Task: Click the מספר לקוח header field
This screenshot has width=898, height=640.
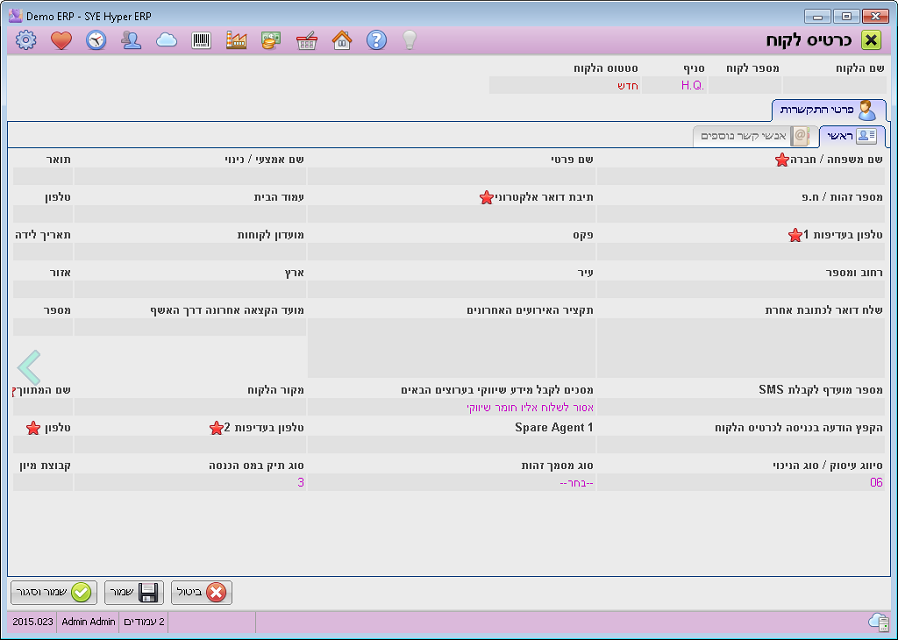Action: [x=745, y=85]
